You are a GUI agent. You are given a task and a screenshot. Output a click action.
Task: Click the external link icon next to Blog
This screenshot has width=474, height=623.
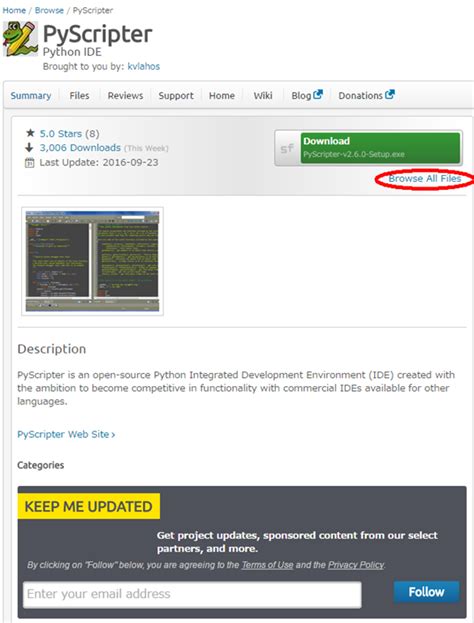point(318,95)
